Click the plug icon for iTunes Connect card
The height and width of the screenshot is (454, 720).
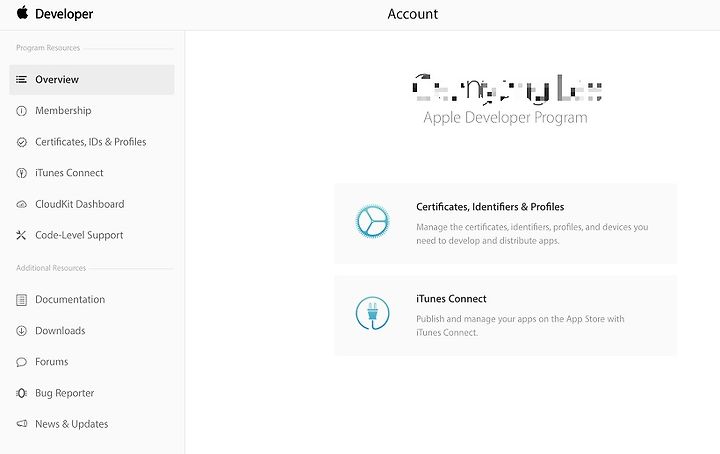point(372,313)
